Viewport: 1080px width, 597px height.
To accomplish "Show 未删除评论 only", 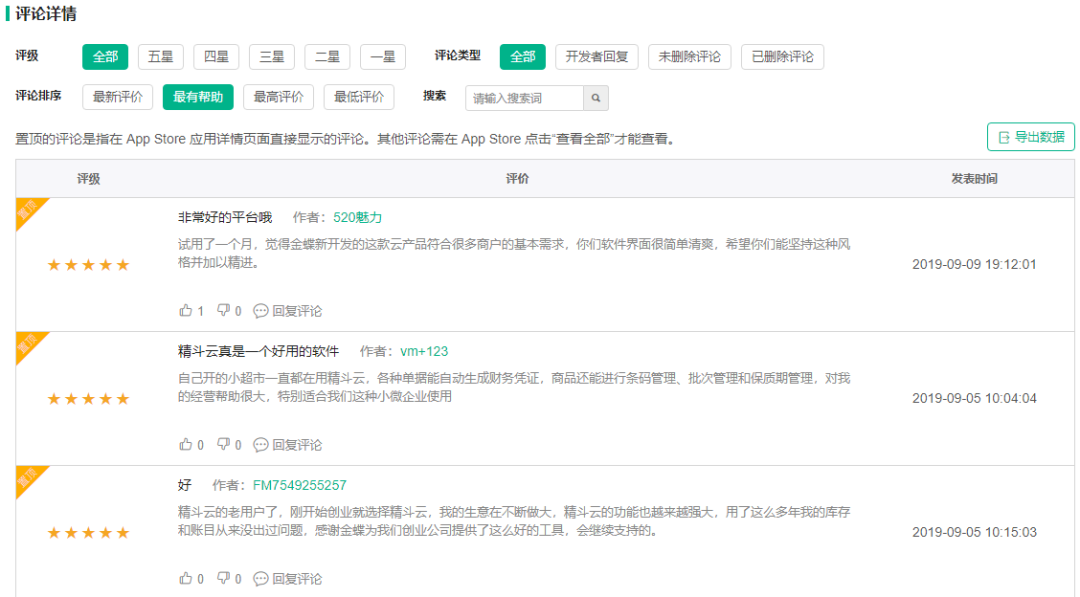I will tap(689, 56).
